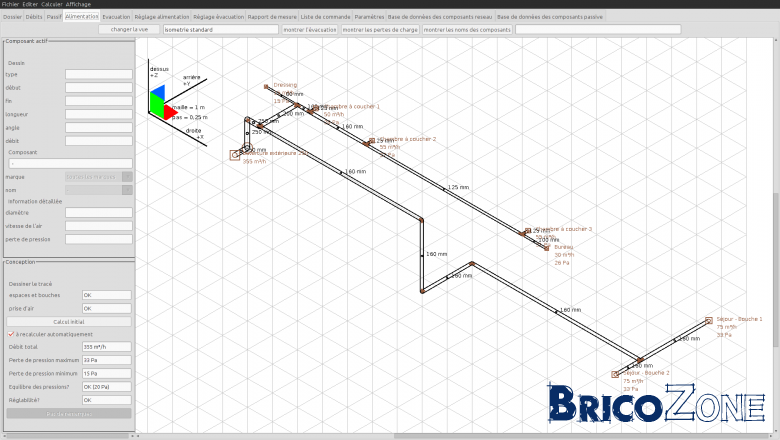Switch to the Evacuation tab
Image resolution: width=780 pixels, height=440 pixels.
[x=116, y=16]
